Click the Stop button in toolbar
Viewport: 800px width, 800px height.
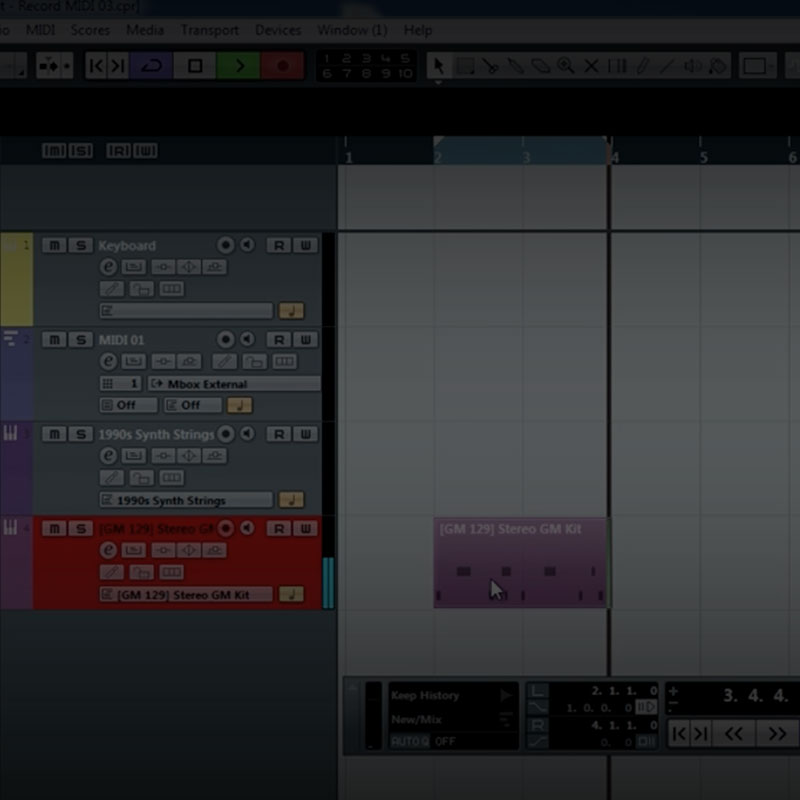195,65
